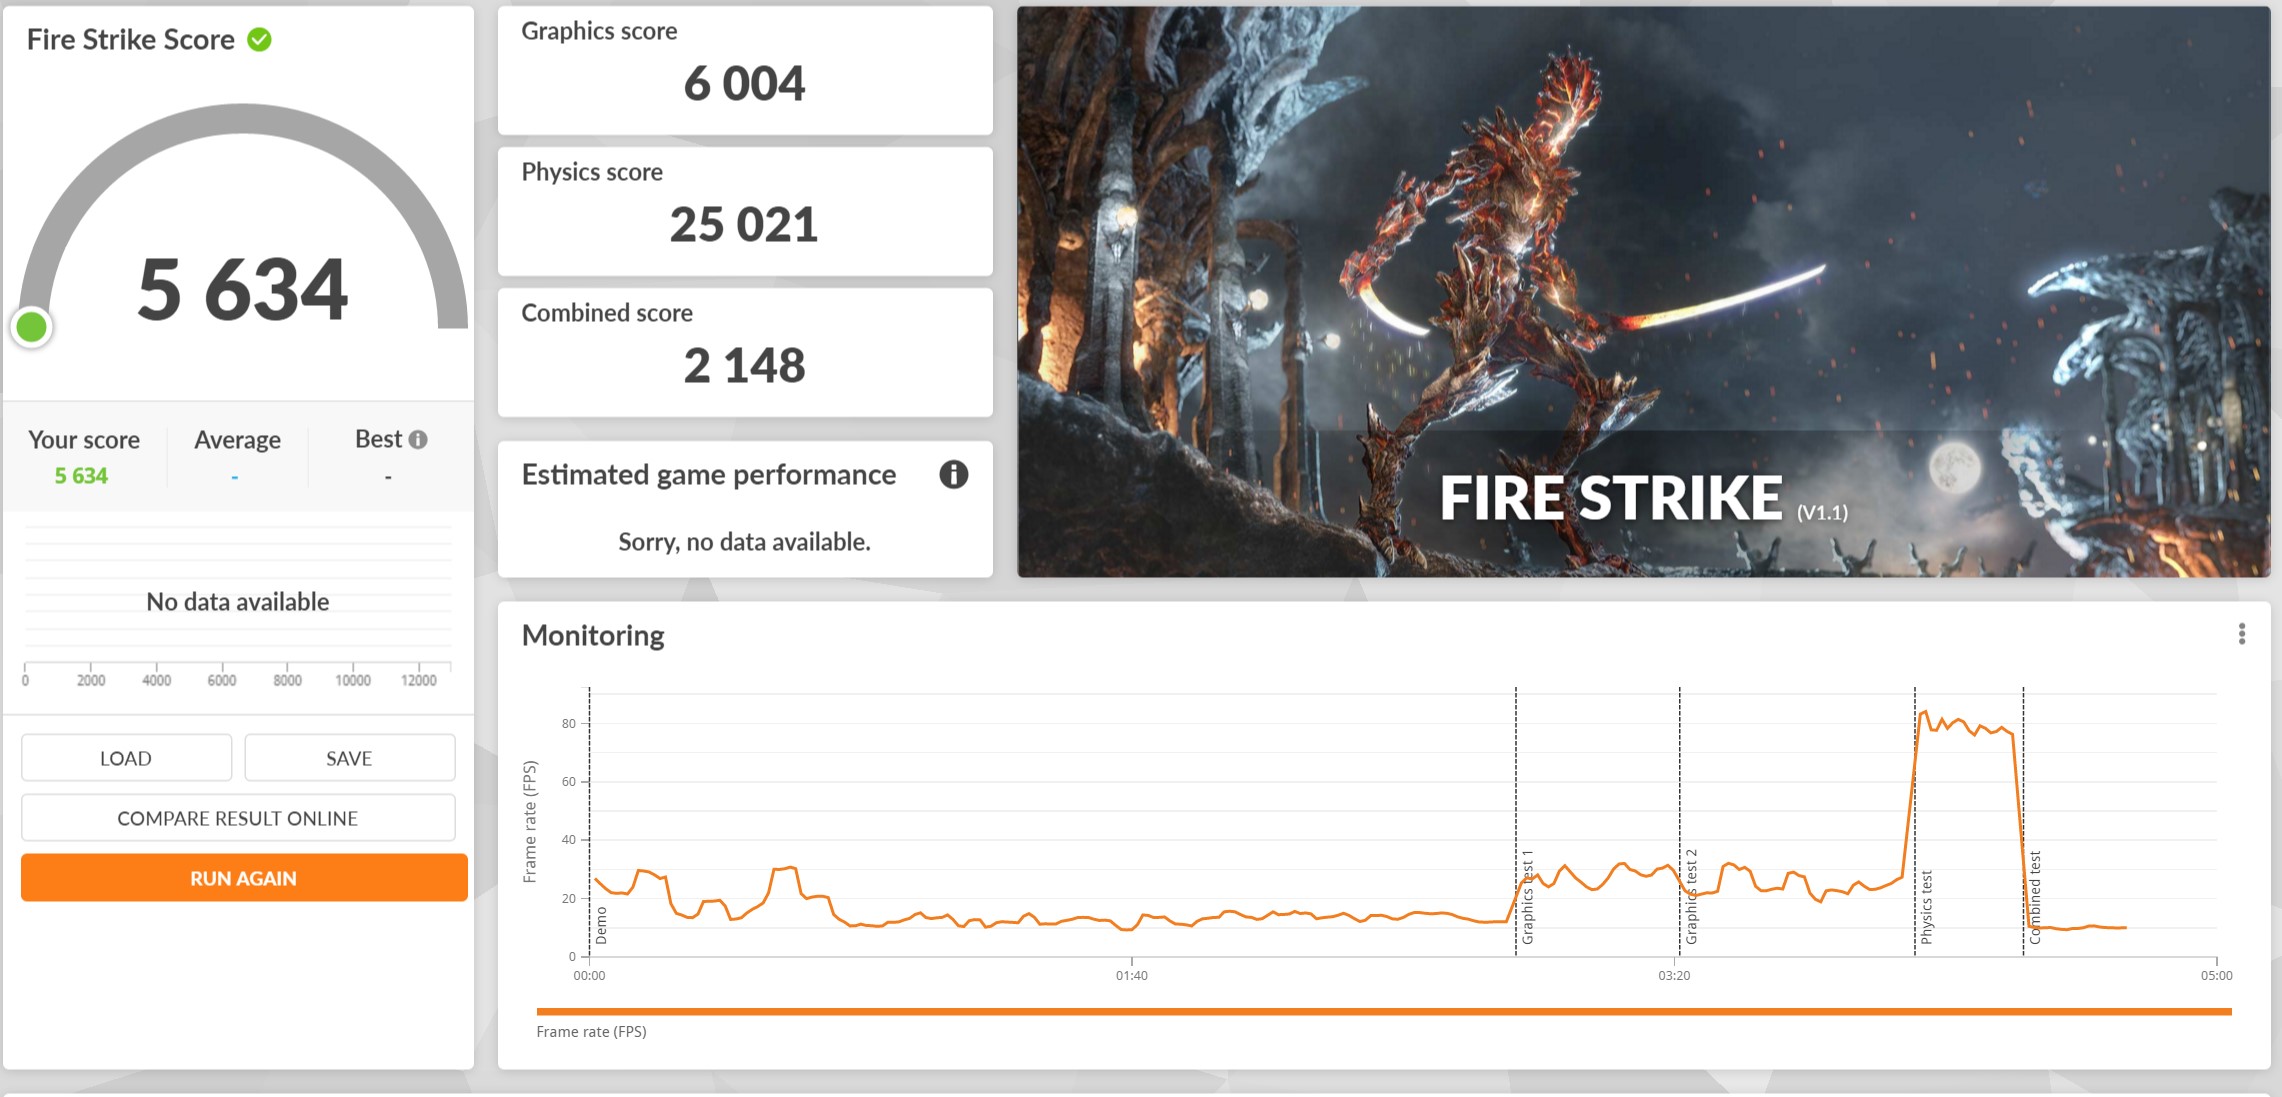Click COMPARE RESULT ONLINE button
Screen dimensions: 2282x1097
pyautogui.click(x=238, y=818)
